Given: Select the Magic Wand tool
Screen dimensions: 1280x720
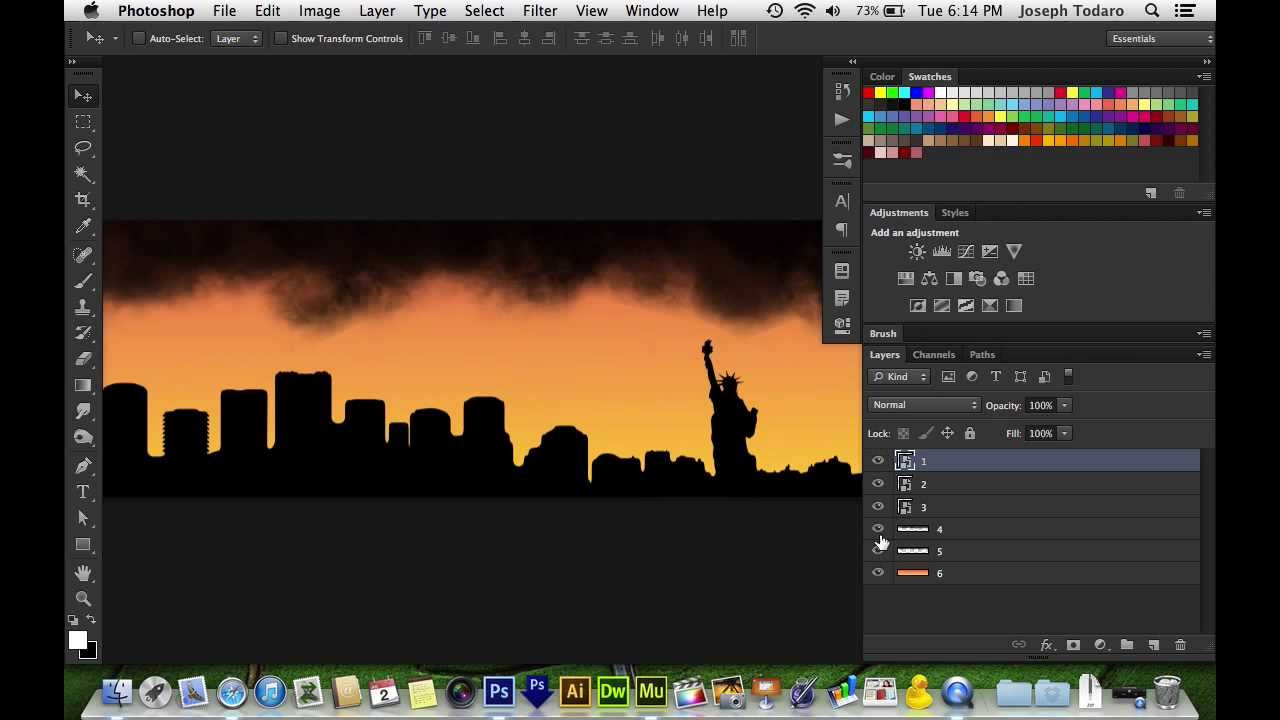Looking at the screenshot, I should (83, 174).
